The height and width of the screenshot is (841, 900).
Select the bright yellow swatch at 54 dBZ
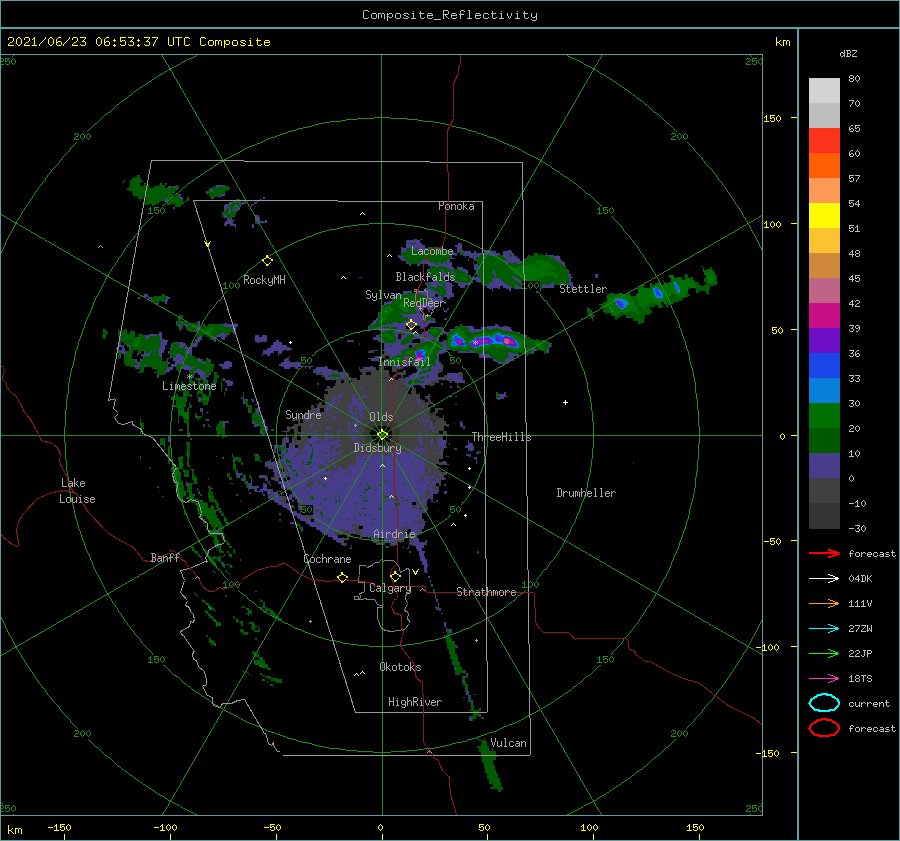(824, 215)
